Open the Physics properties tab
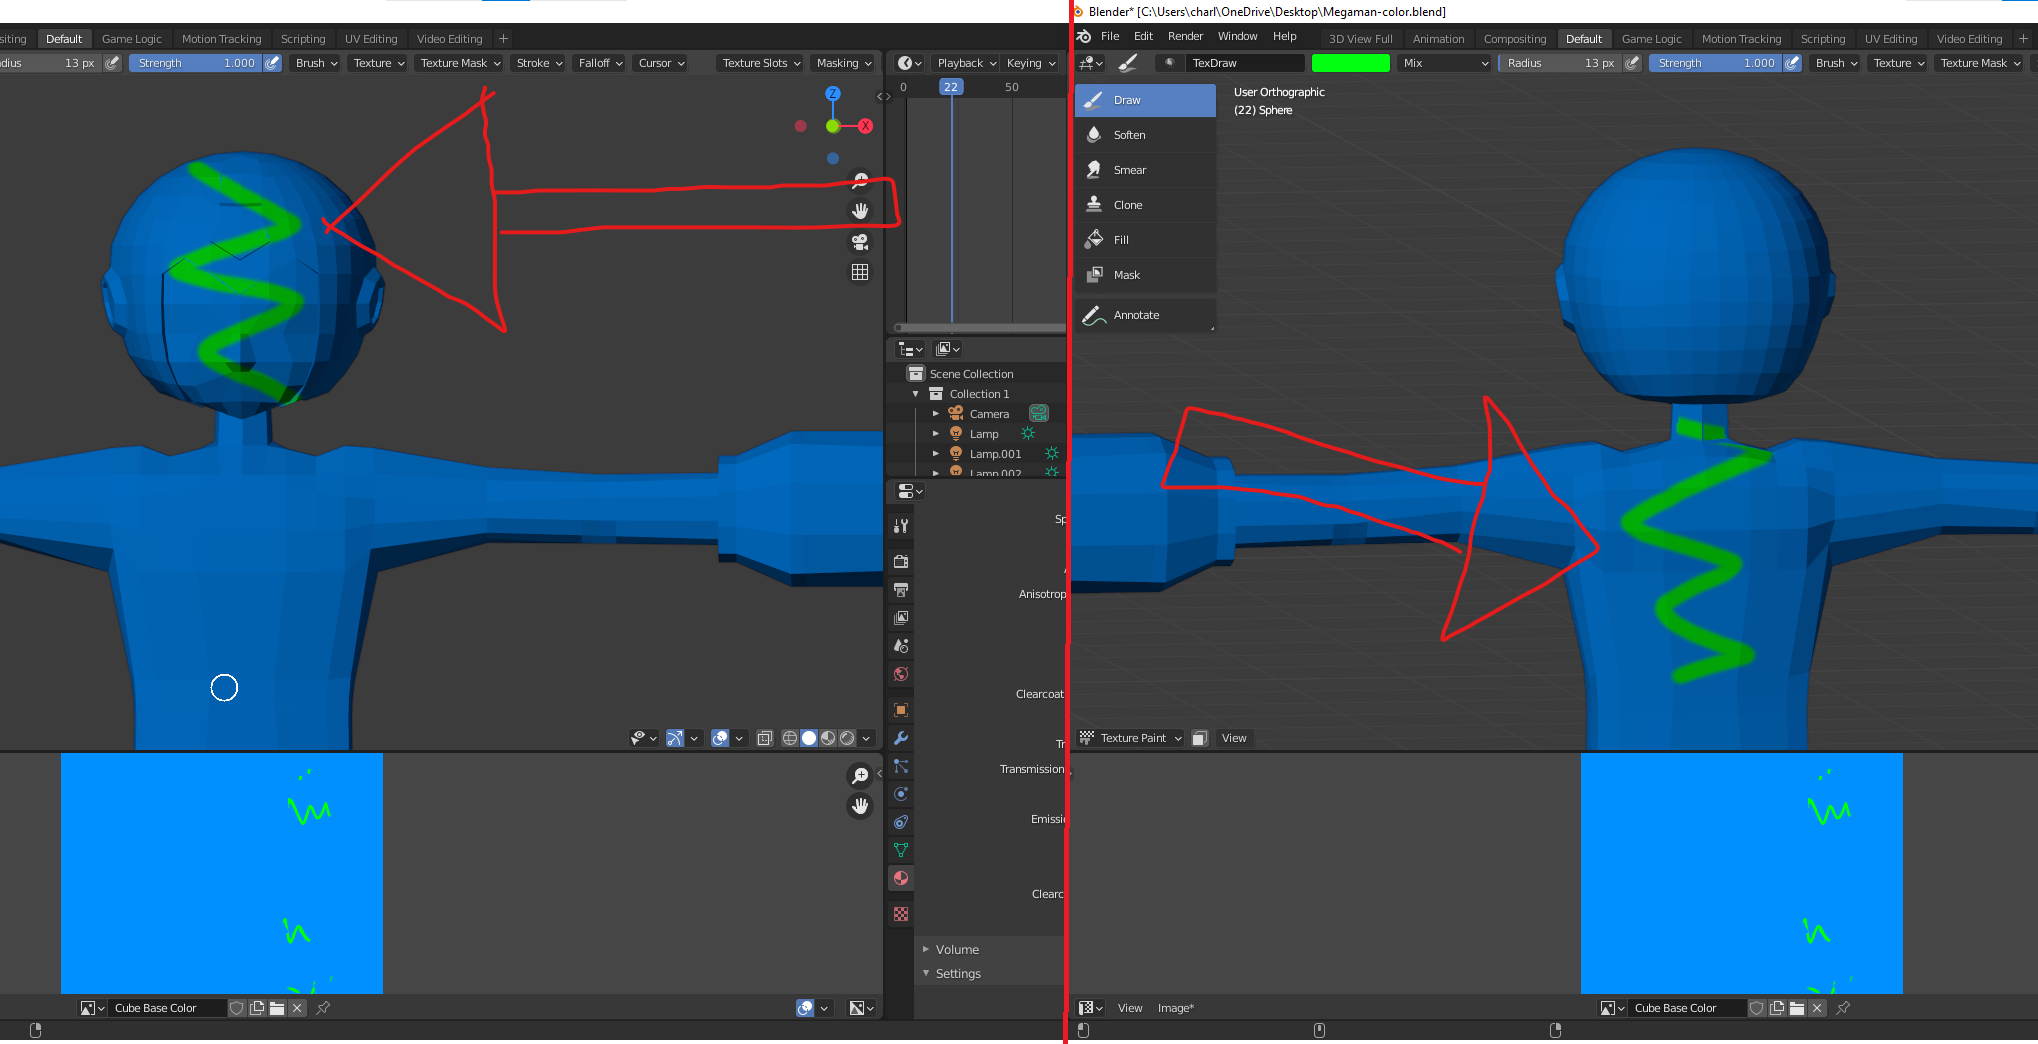 [901, 794]
